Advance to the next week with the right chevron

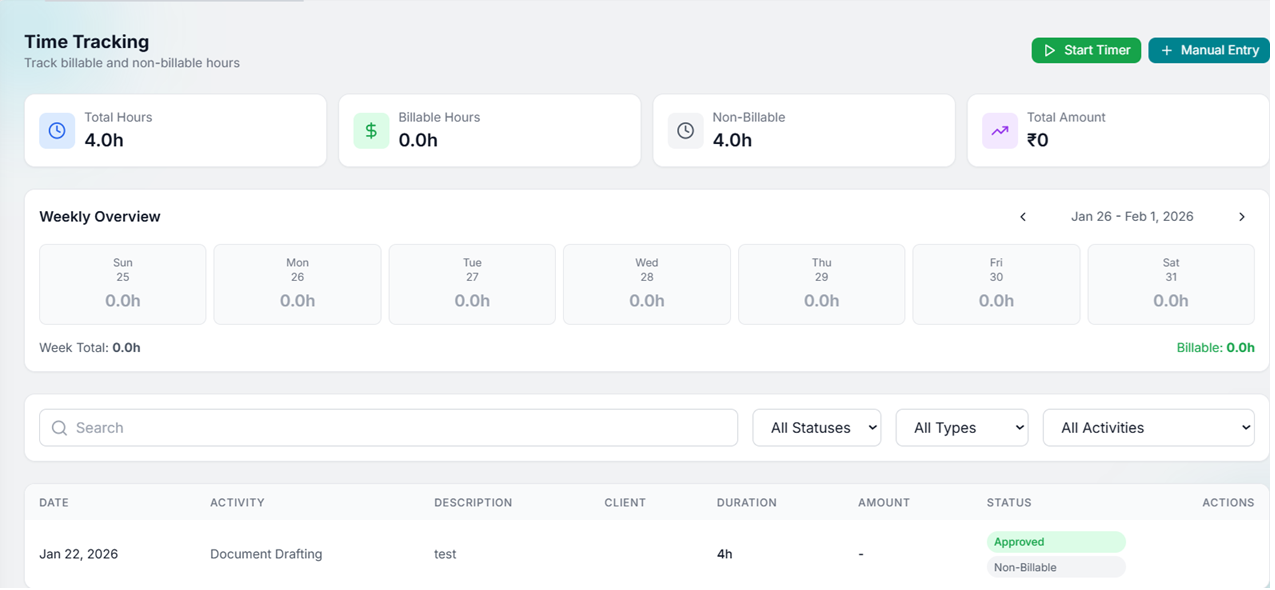point(1242,217)
